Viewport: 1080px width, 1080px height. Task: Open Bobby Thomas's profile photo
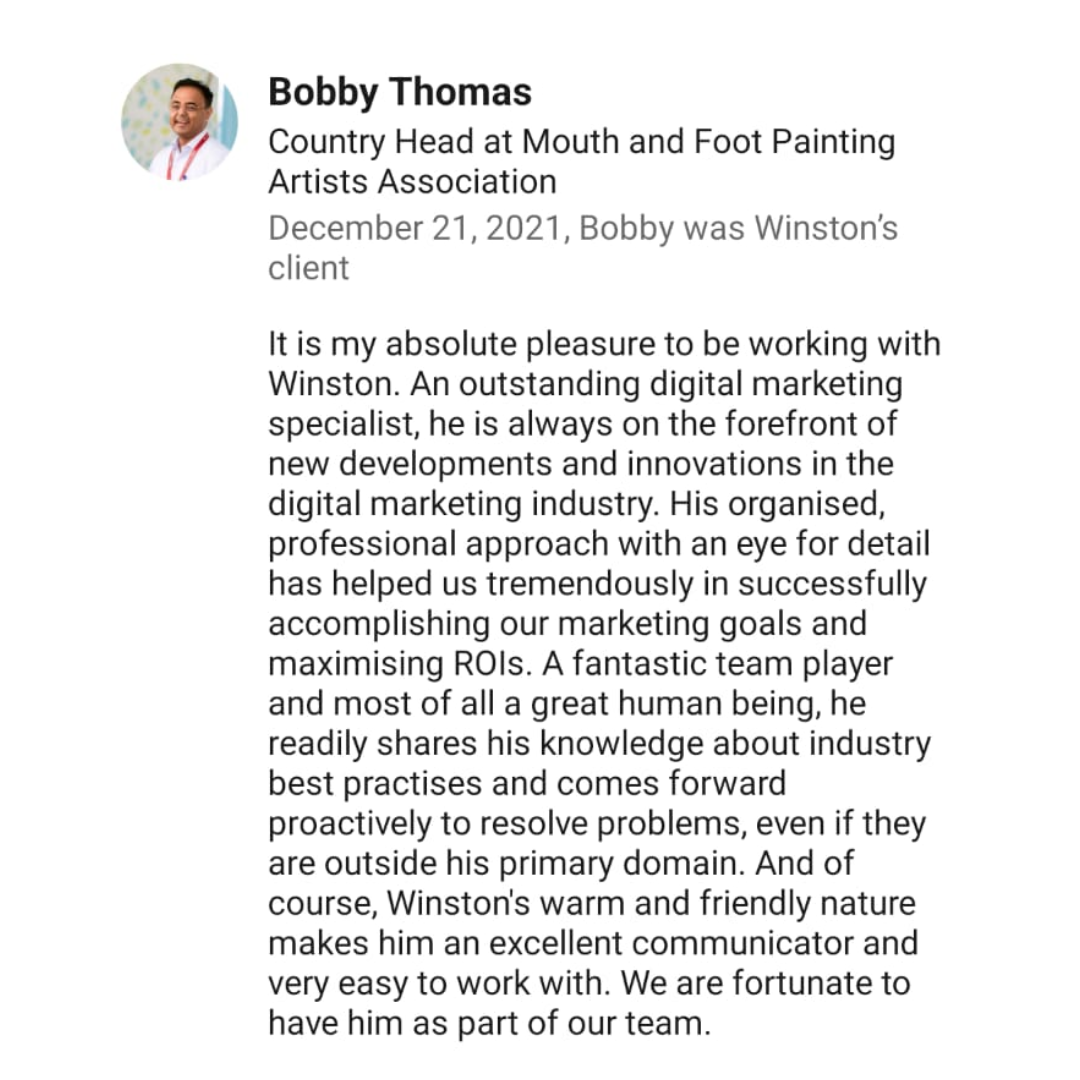coord(180,122)
